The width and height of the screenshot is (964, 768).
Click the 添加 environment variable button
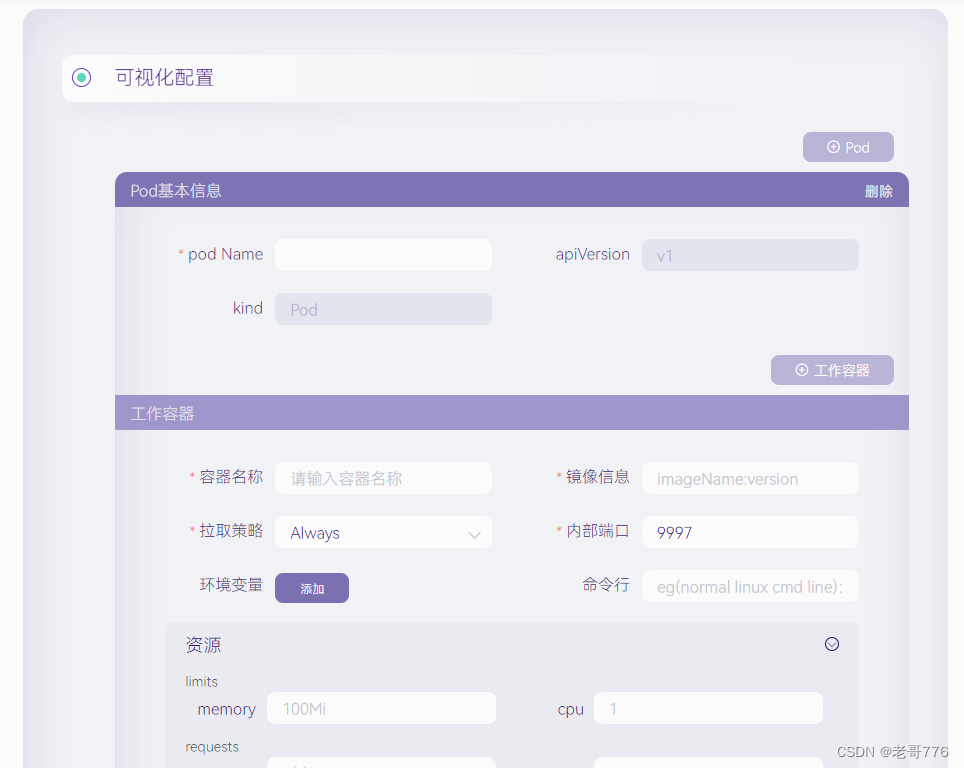312,588
